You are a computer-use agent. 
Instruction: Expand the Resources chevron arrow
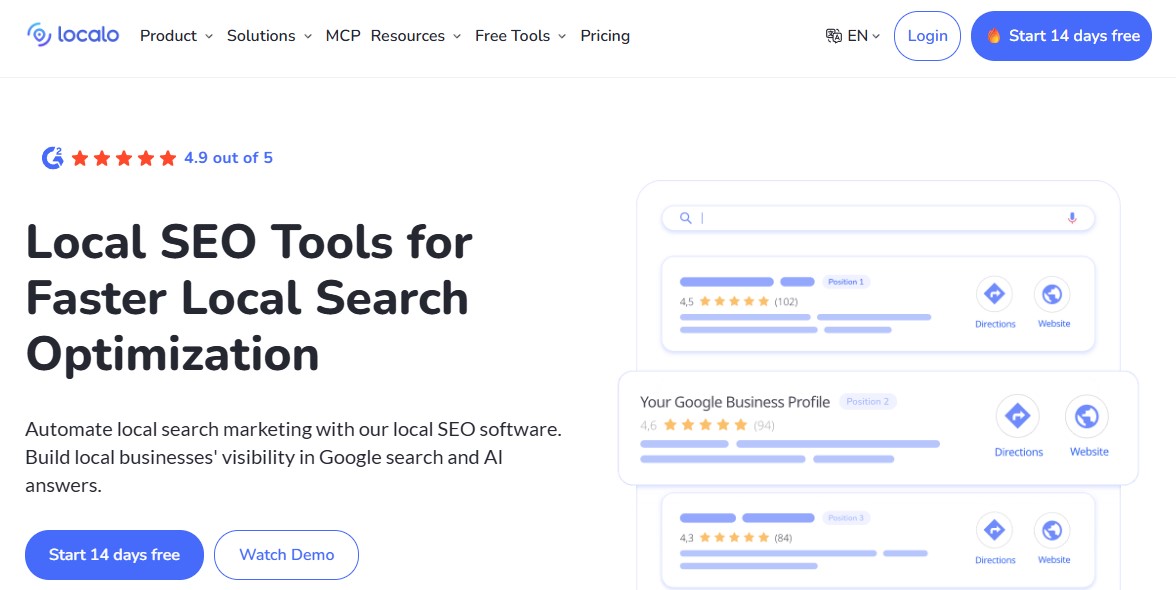457,36
